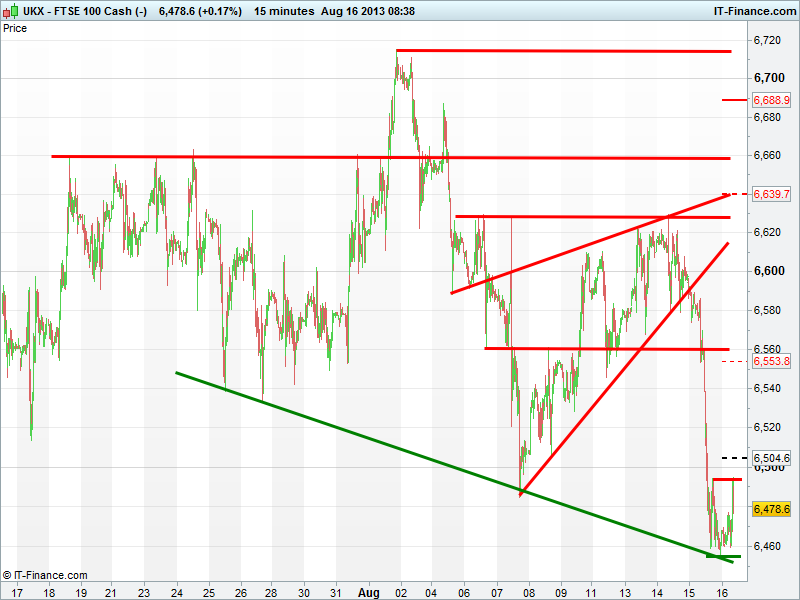
Task: Click the 6,460 price axis label
Action: coord(767,546)
